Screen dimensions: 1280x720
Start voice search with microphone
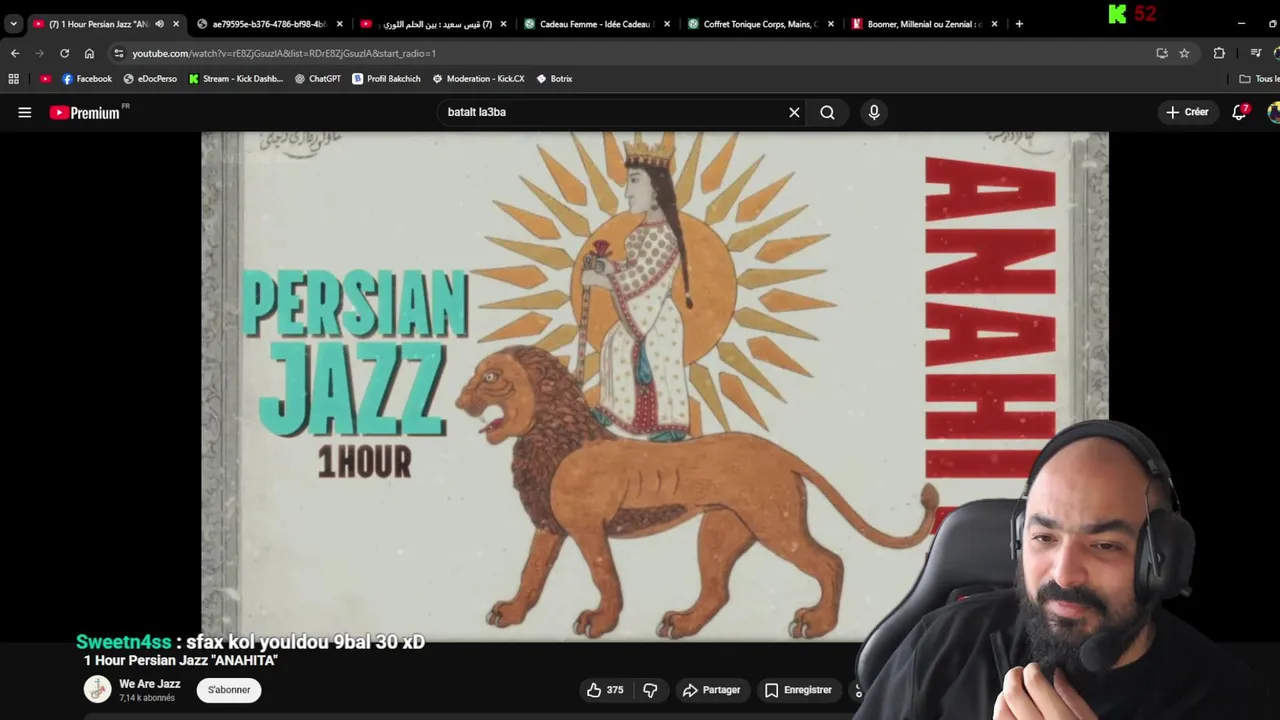874,112
